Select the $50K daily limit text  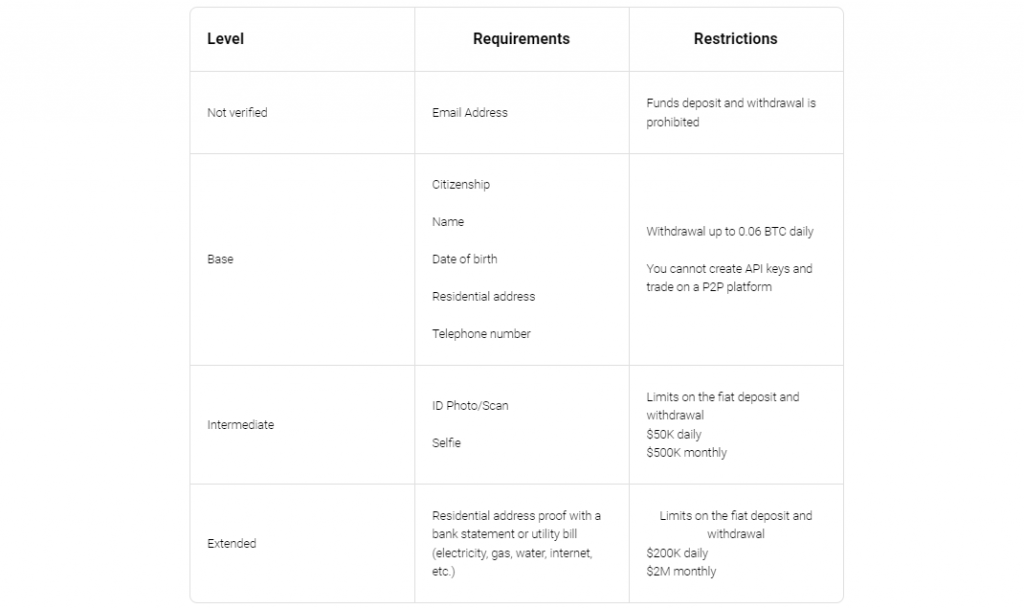pyautogui.click(x=674, y=435)
